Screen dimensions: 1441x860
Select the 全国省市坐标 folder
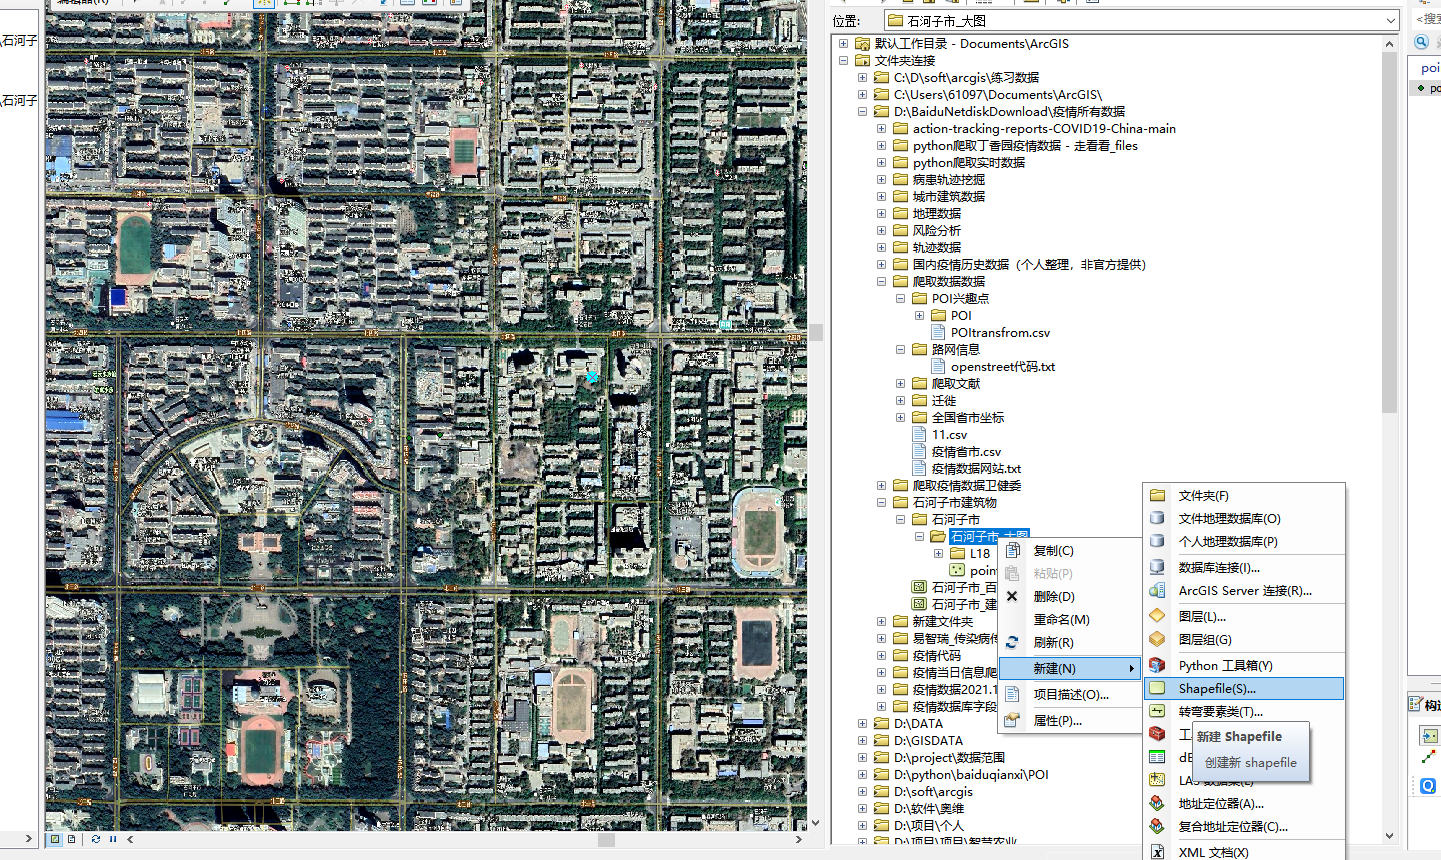(968, 417)
